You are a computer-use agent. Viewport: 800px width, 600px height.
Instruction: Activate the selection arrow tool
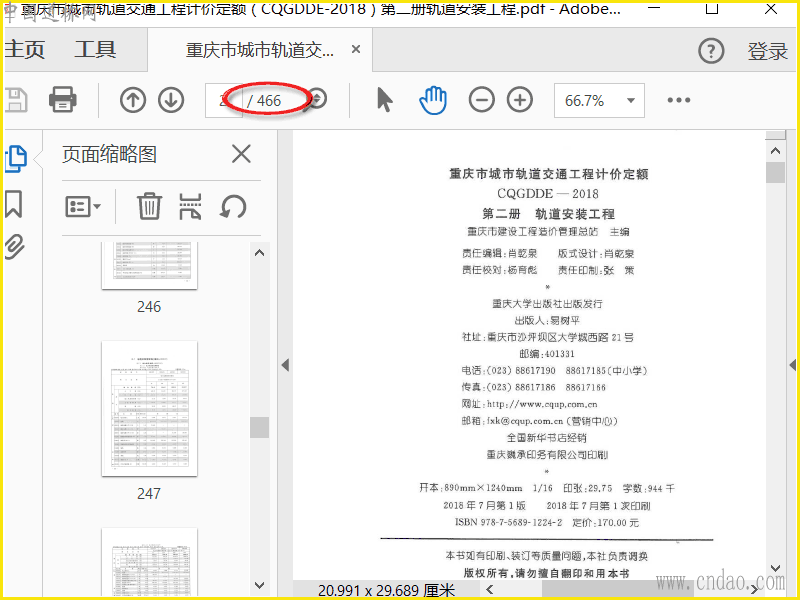click(x=385, y=99)
